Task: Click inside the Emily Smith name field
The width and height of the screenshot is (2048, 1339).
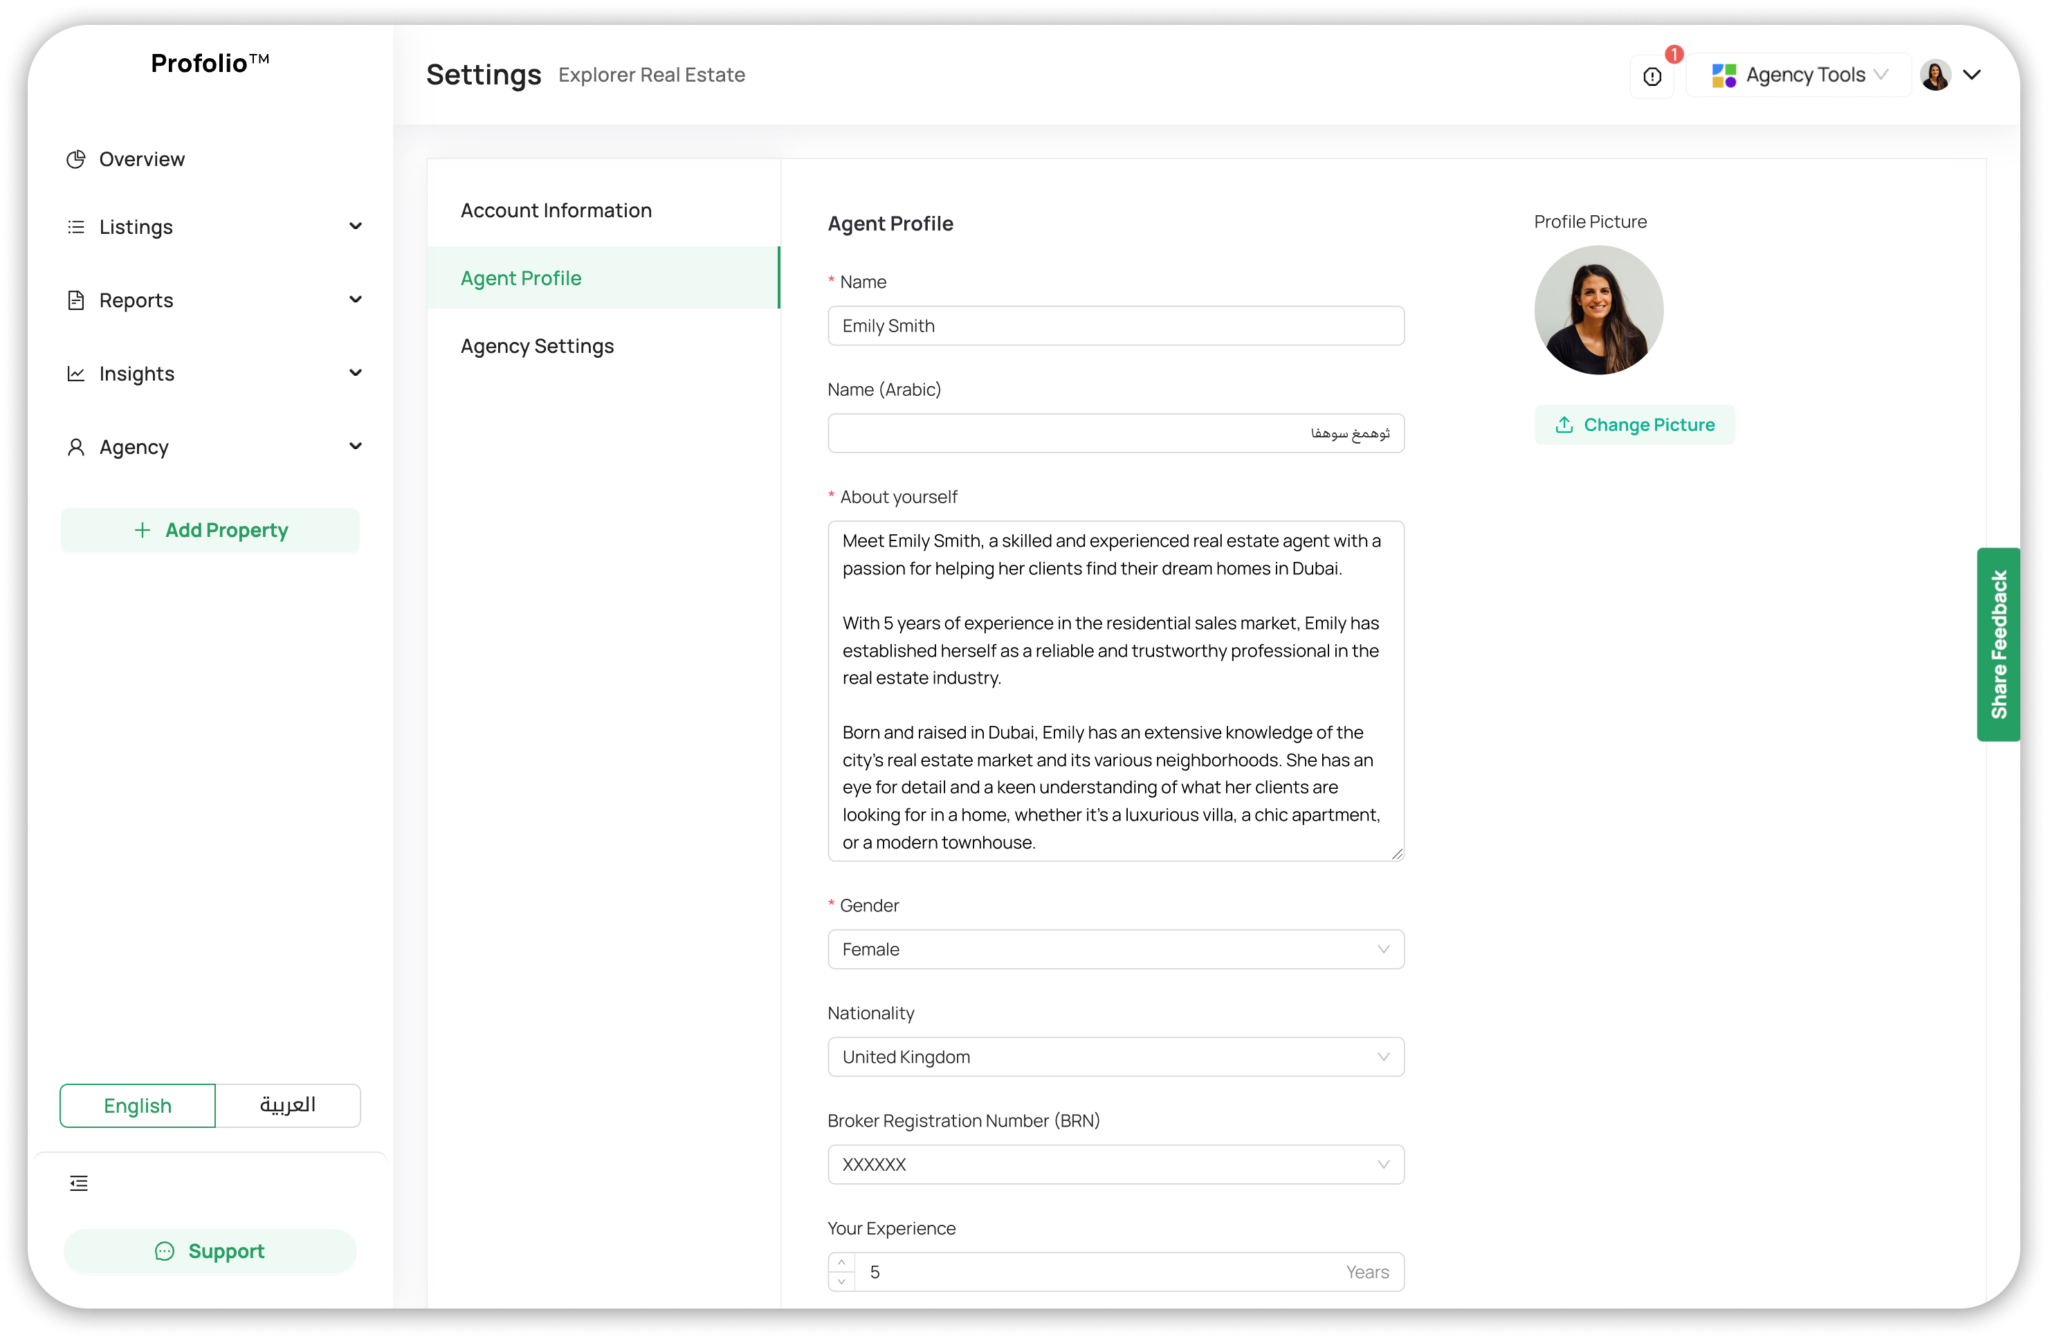Action: (1115, 325)
